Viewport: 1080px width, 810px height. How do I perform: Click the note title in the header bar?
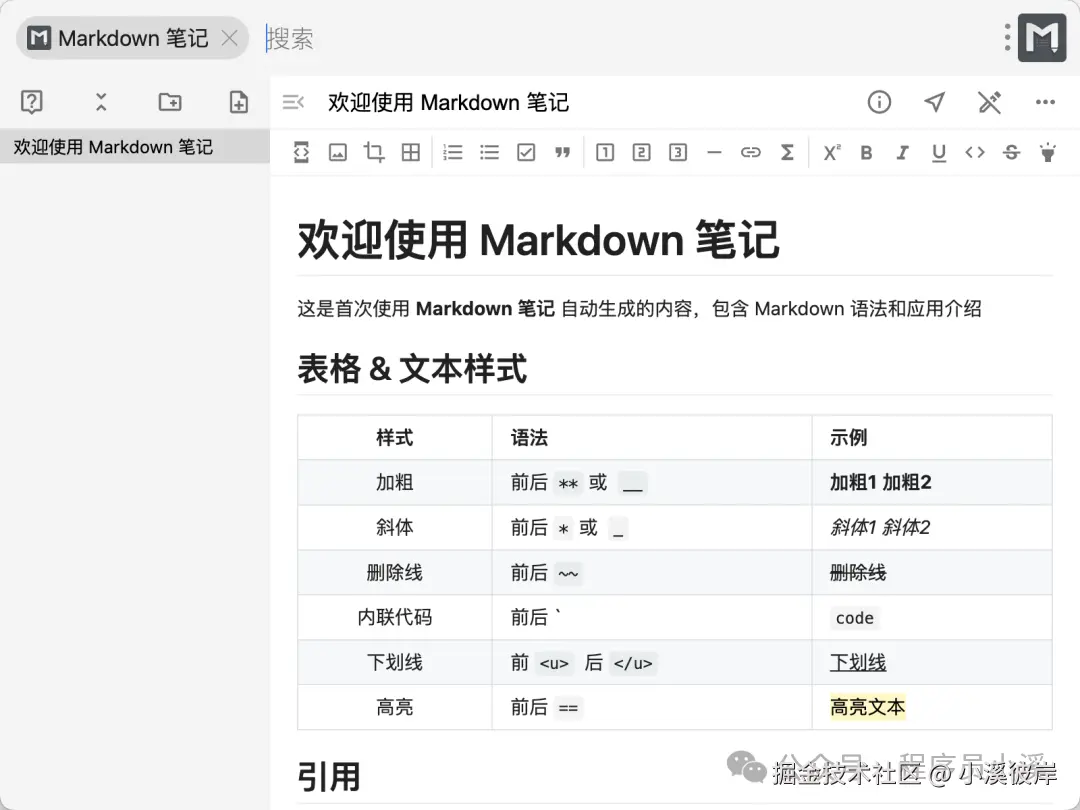(x=448, y=103)
